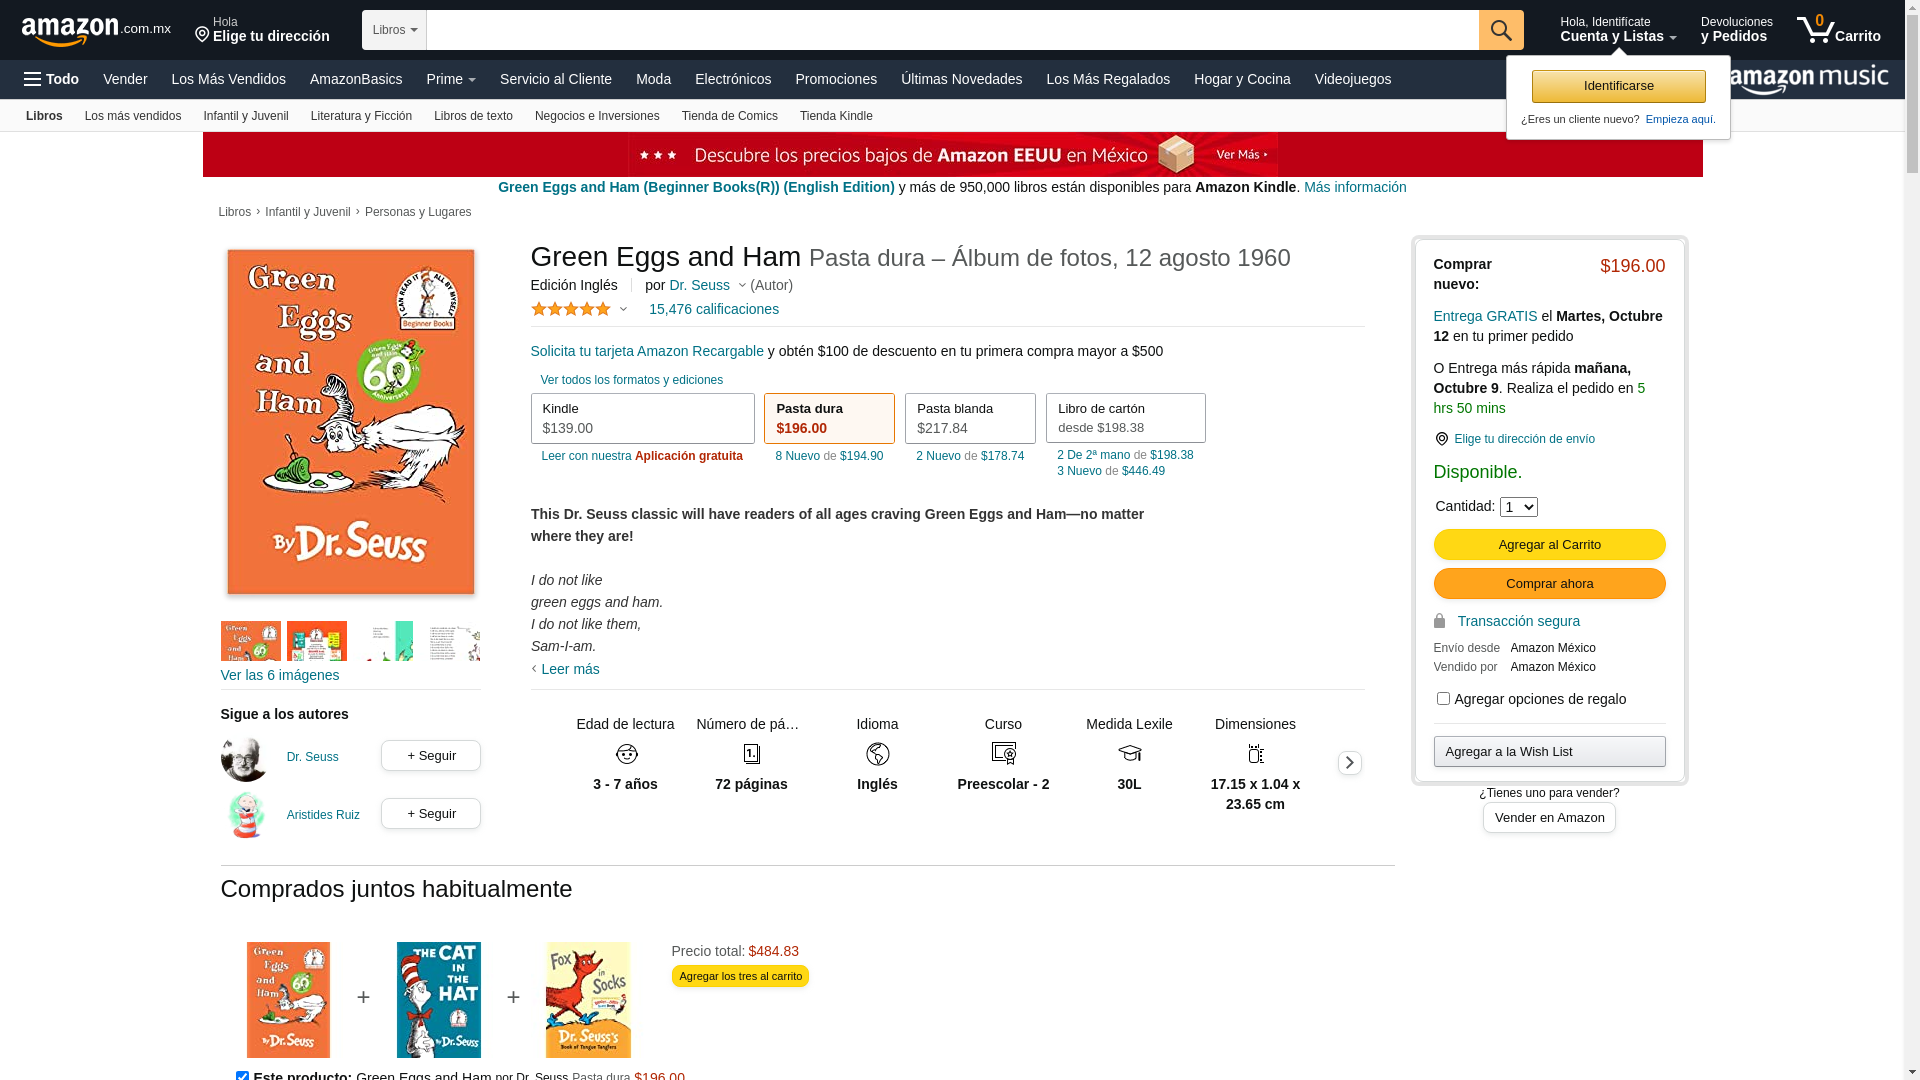The width and height of the screenshot is (1920, 1080).
Task: Expand the Prime menu dropdown
Action: coord(451,79)
